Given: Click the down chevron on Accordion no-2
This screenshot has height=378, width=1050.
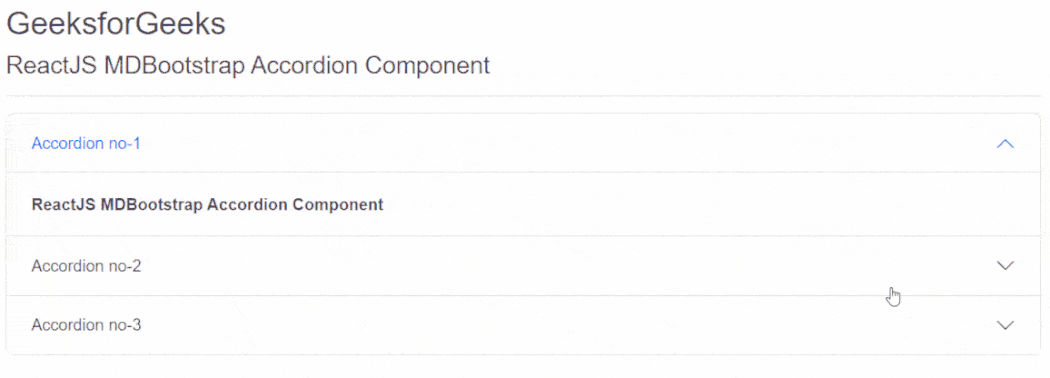Looking at the screenshot, I should pos(1005,265).
